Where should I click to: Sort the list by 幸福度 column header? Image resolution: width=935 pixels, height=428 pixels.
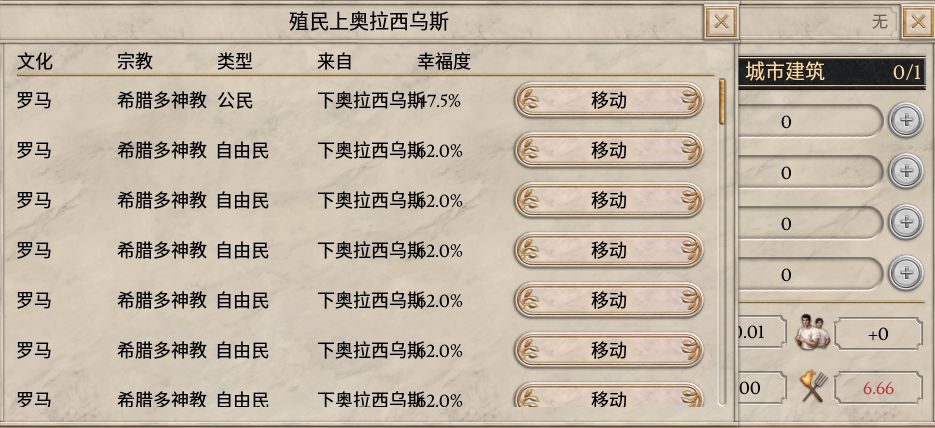444,61
